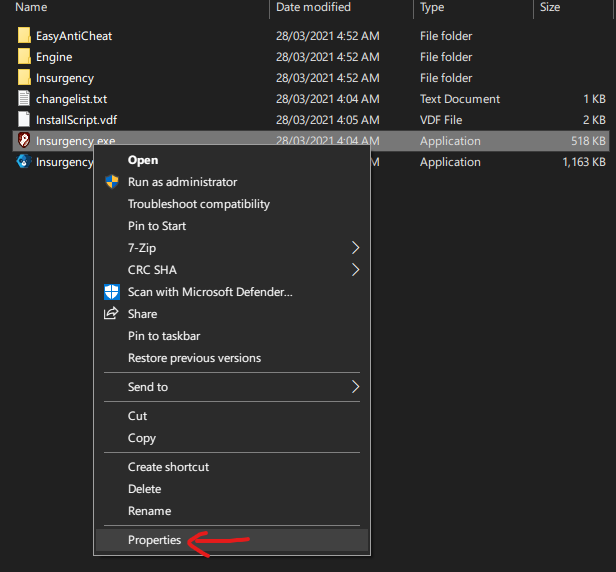Select Create shortcut menu entry

(x=168, y=467)
